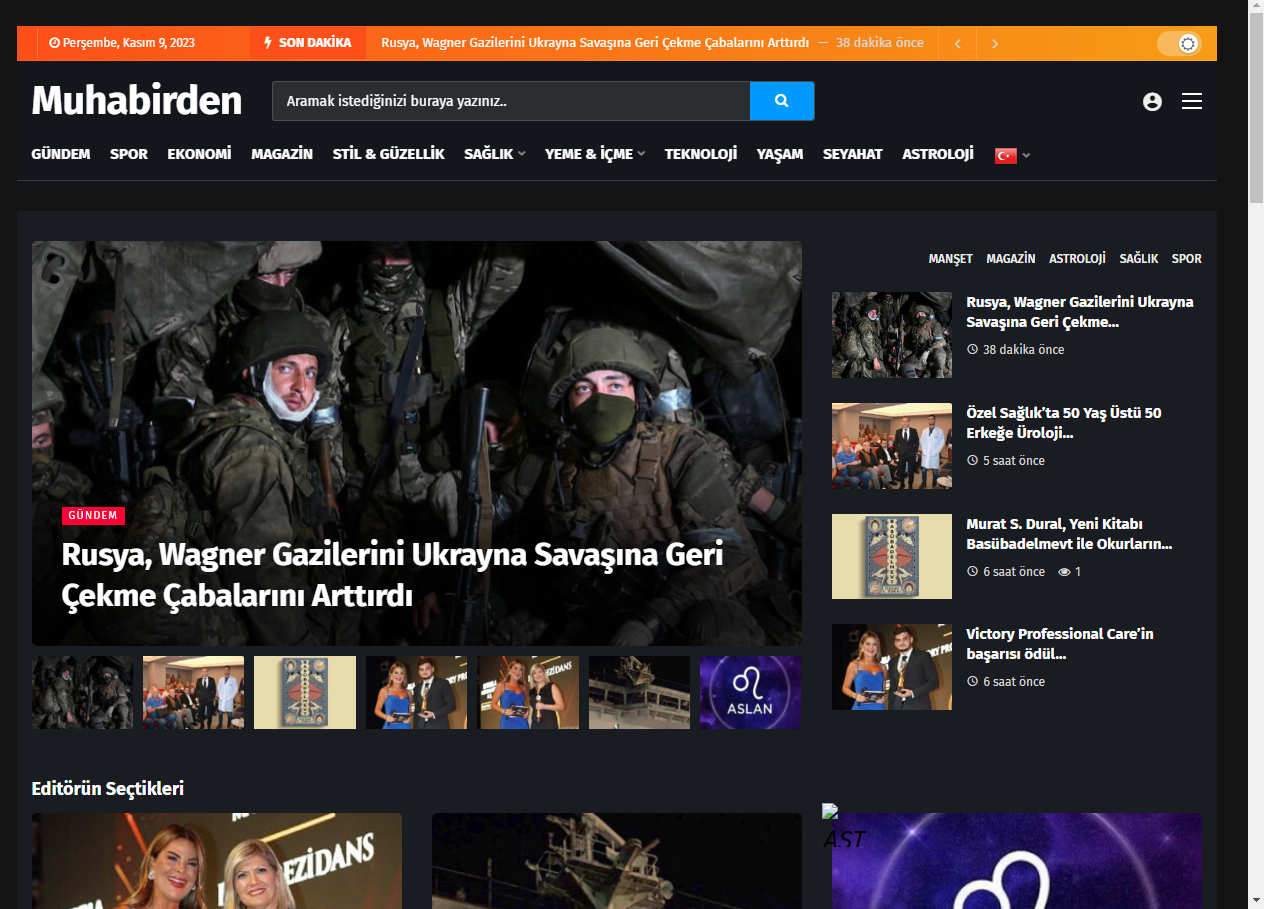Select the Manşet sidebar tab
Image resolution: width=1264 pixels, height=909 pixels.
coord(950,259)
